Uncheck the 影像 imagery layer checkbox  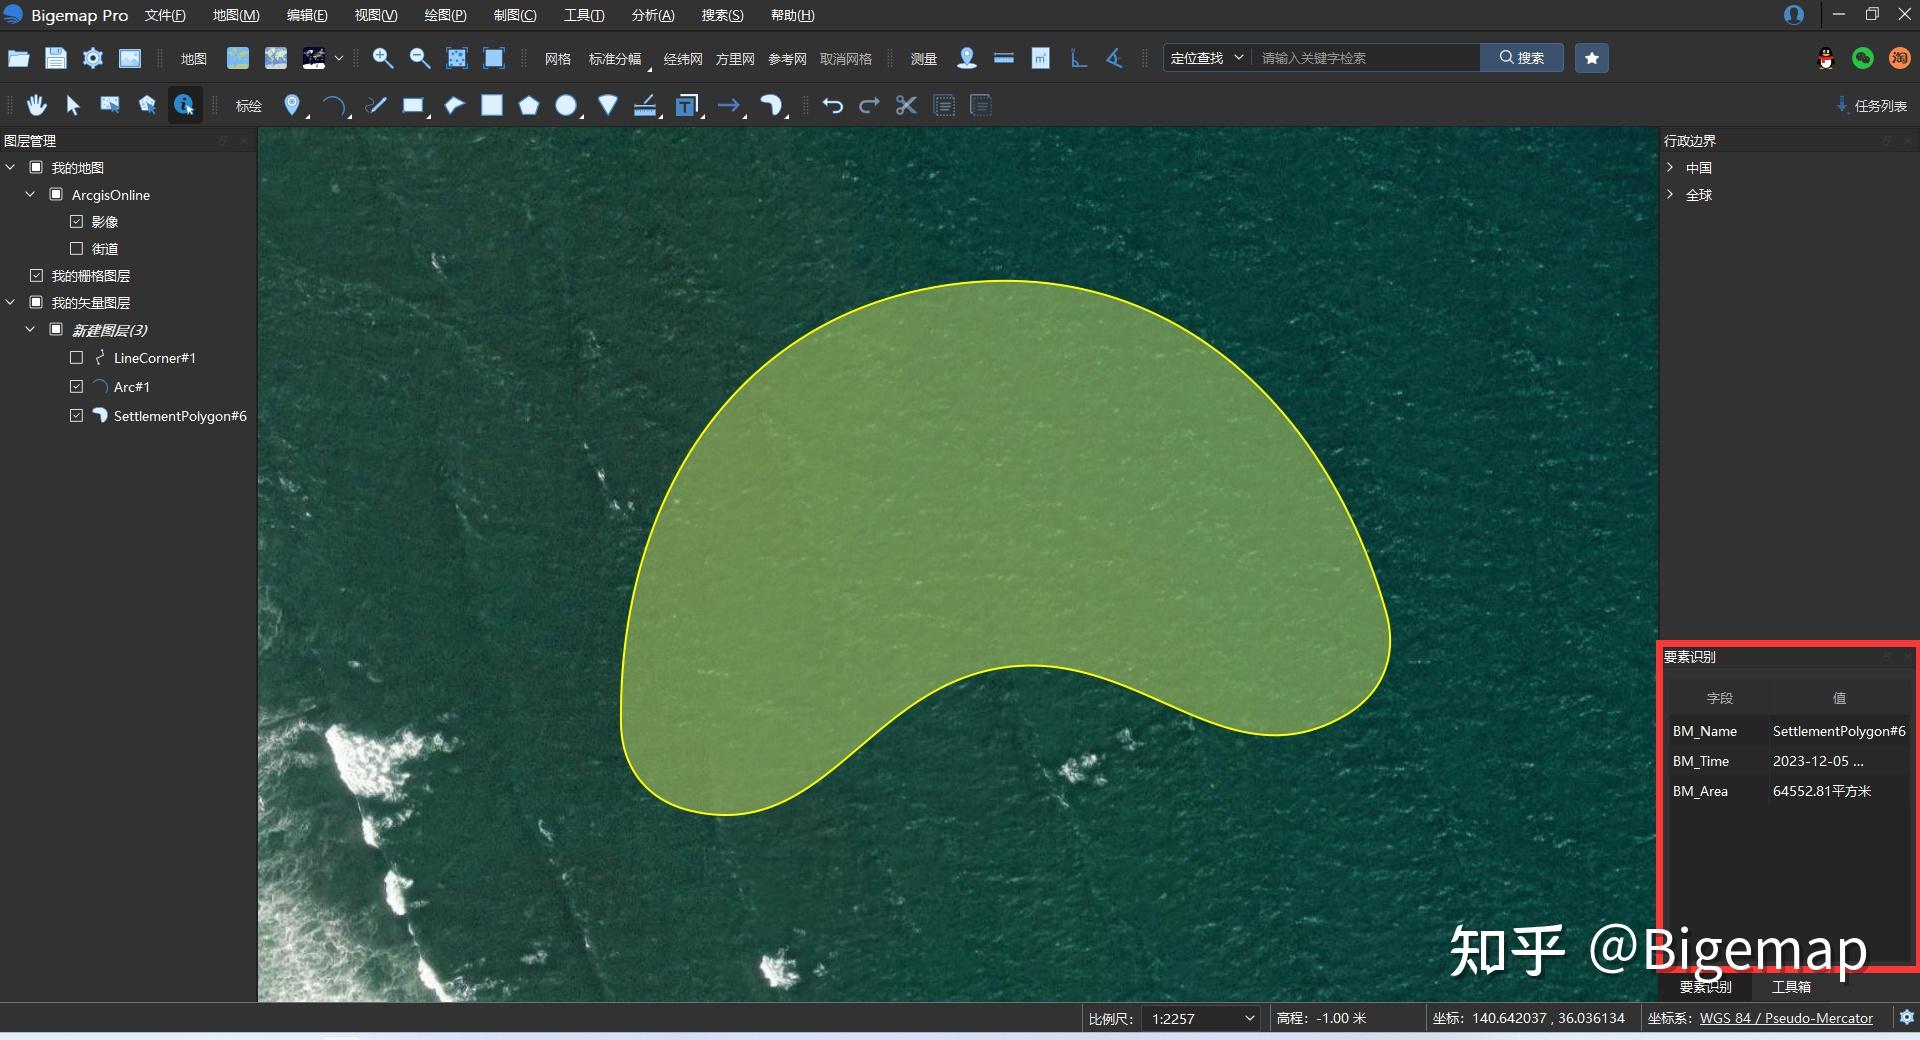click(x=77, y=222)
